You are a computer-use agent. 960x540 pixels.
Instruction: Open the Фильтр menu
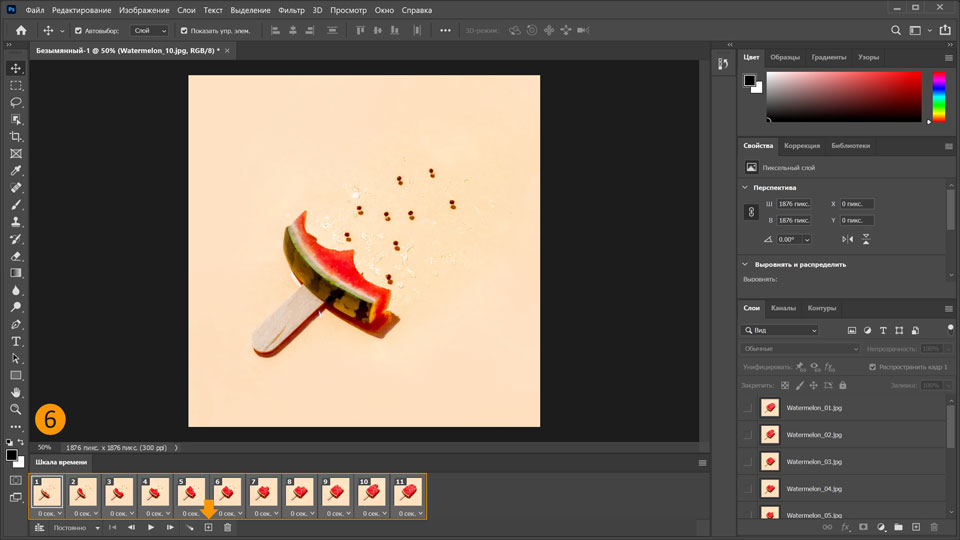(x=291, y=9)
